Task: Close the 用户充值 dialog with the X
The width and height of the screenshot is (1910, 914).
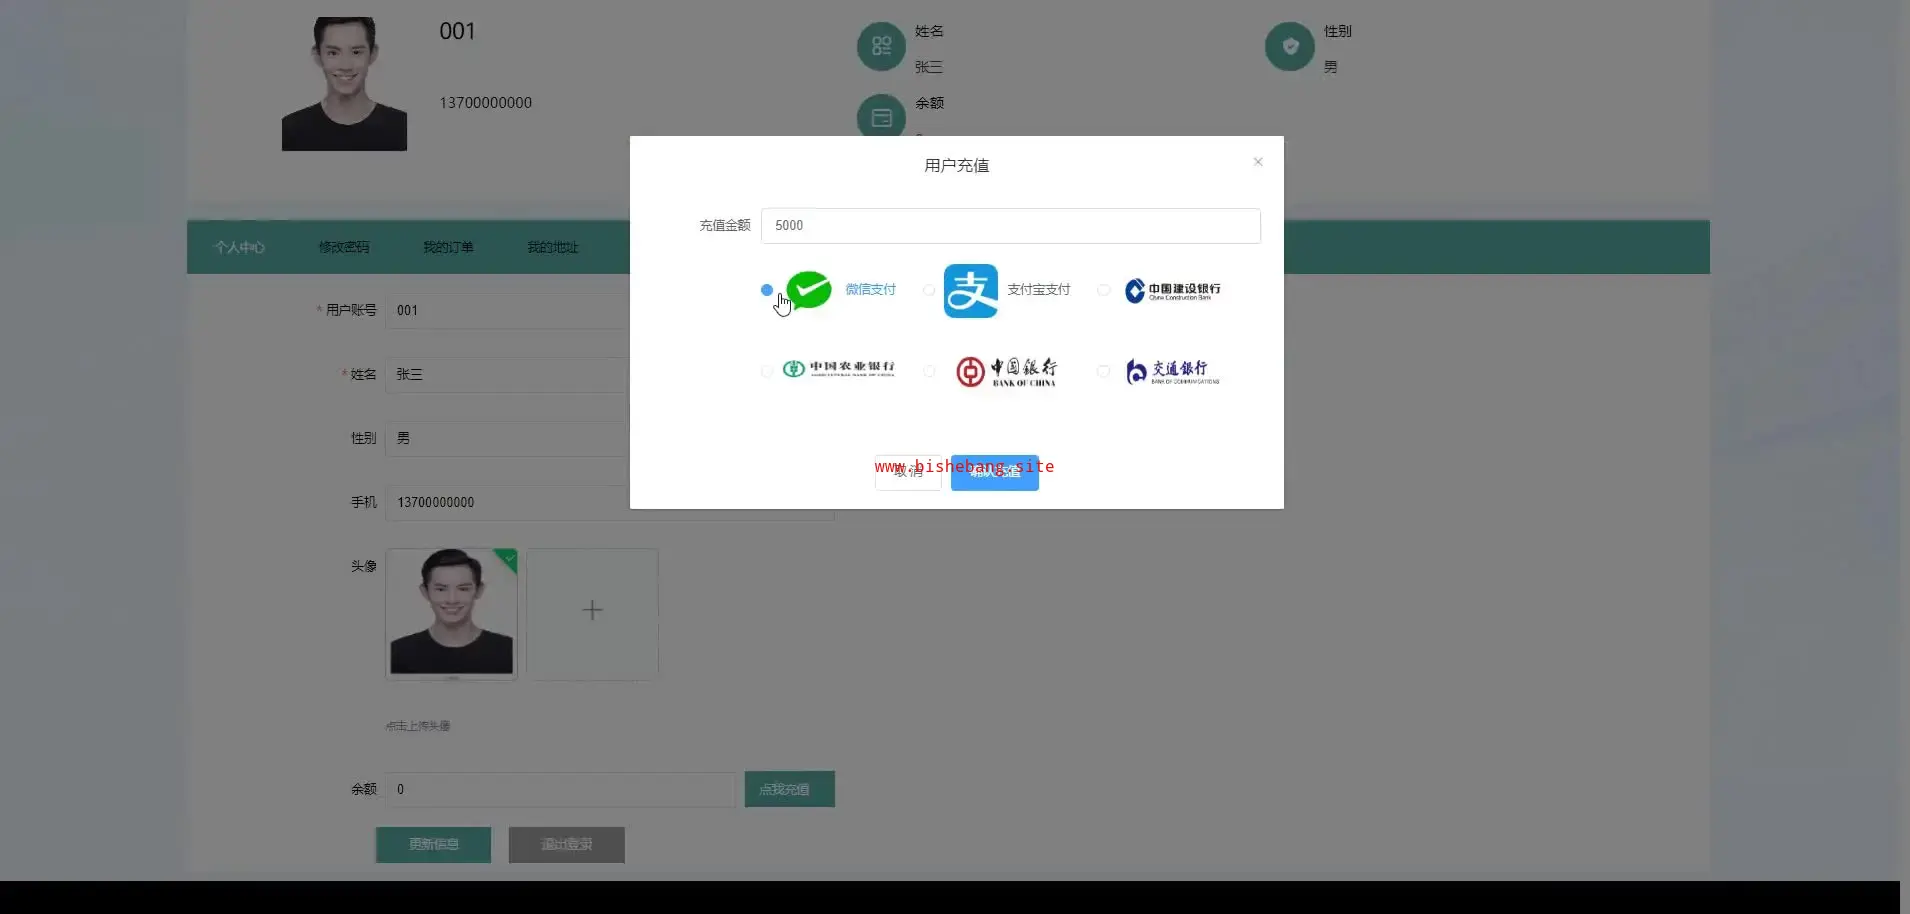Action: (x=1258, y=162)
